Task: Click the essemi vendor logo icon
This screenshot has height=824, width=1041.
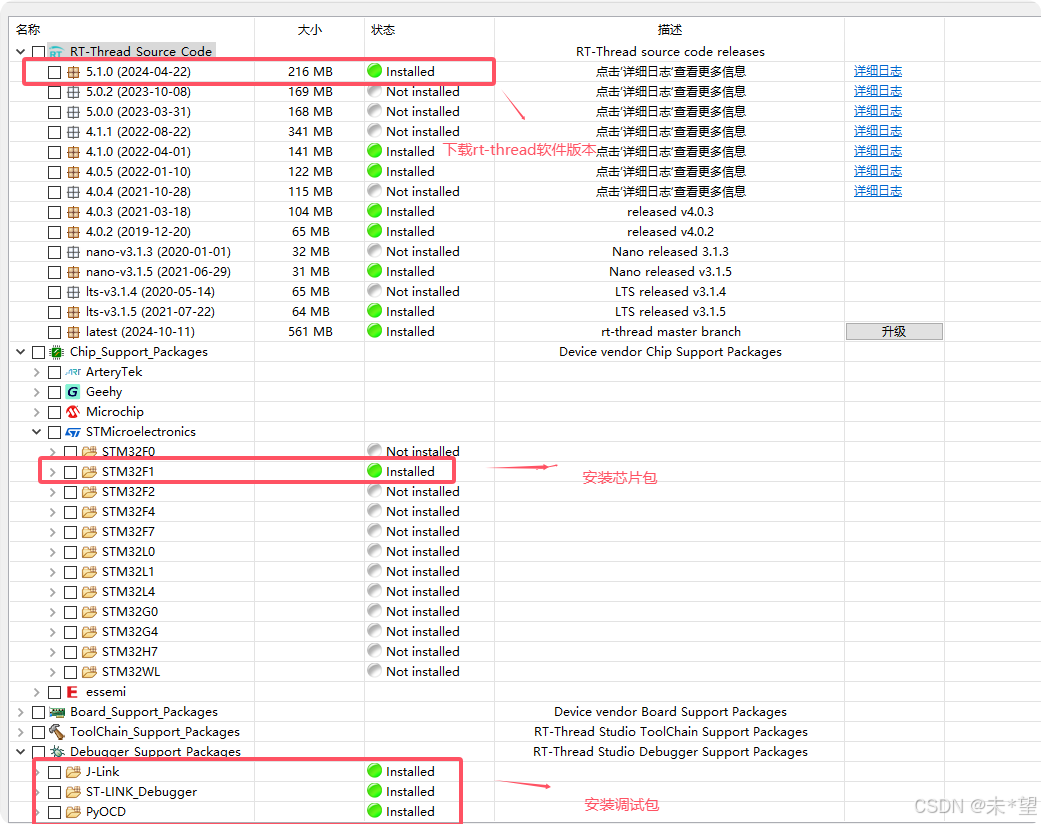Action: [x=73, y=692]
